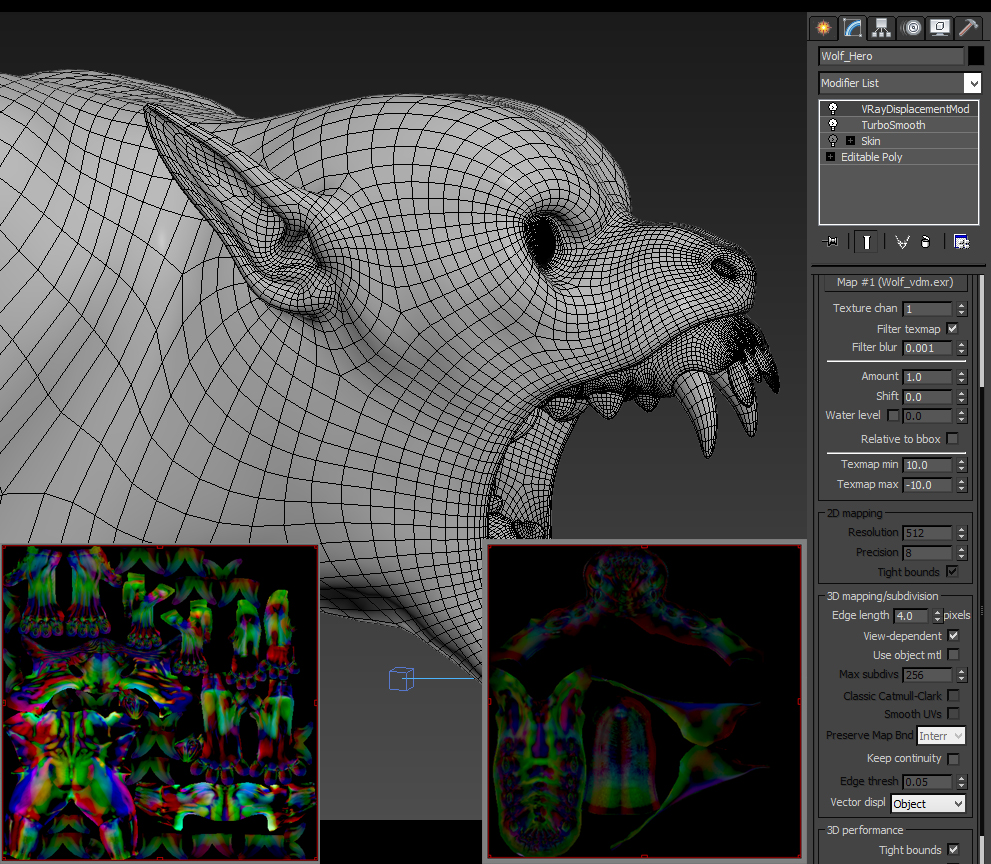Image resolution: width=991 pixels, height=864 pixels.
Task: Click the Max subdivs spinner arrows
Action: tap(961, 675)
